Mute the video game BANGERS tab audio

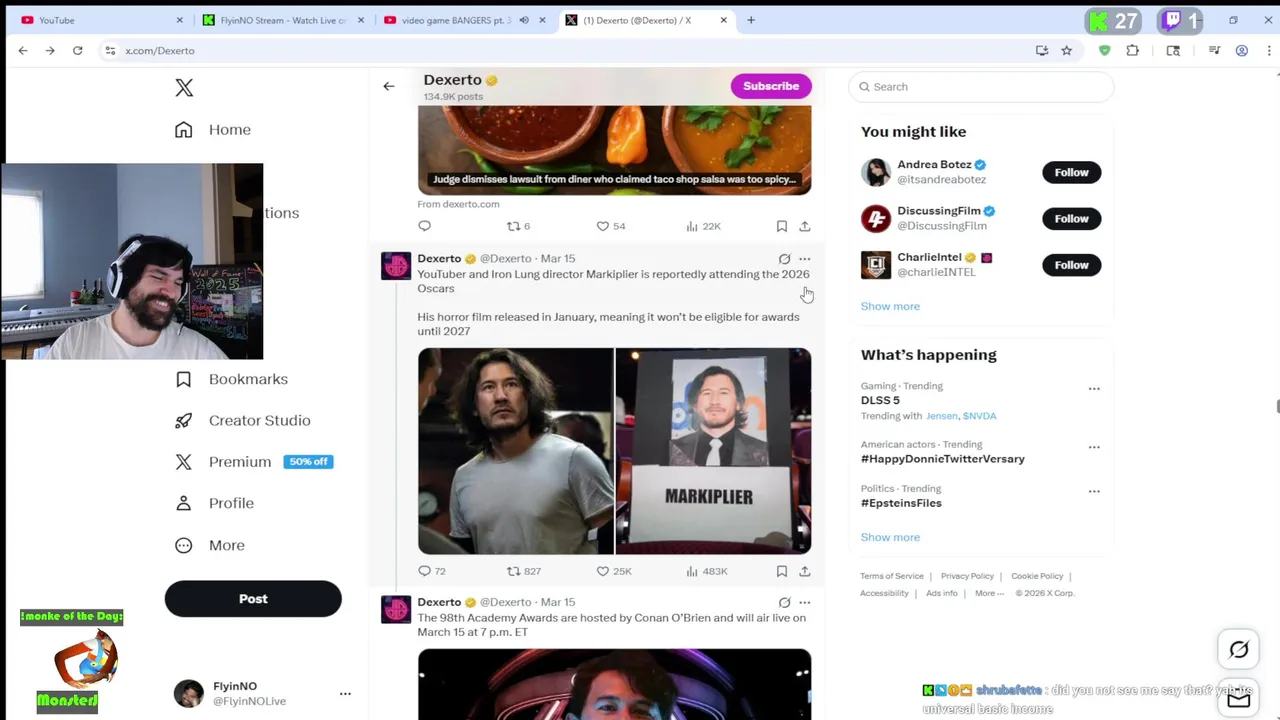pyautogui.click(x=523, y=20)
